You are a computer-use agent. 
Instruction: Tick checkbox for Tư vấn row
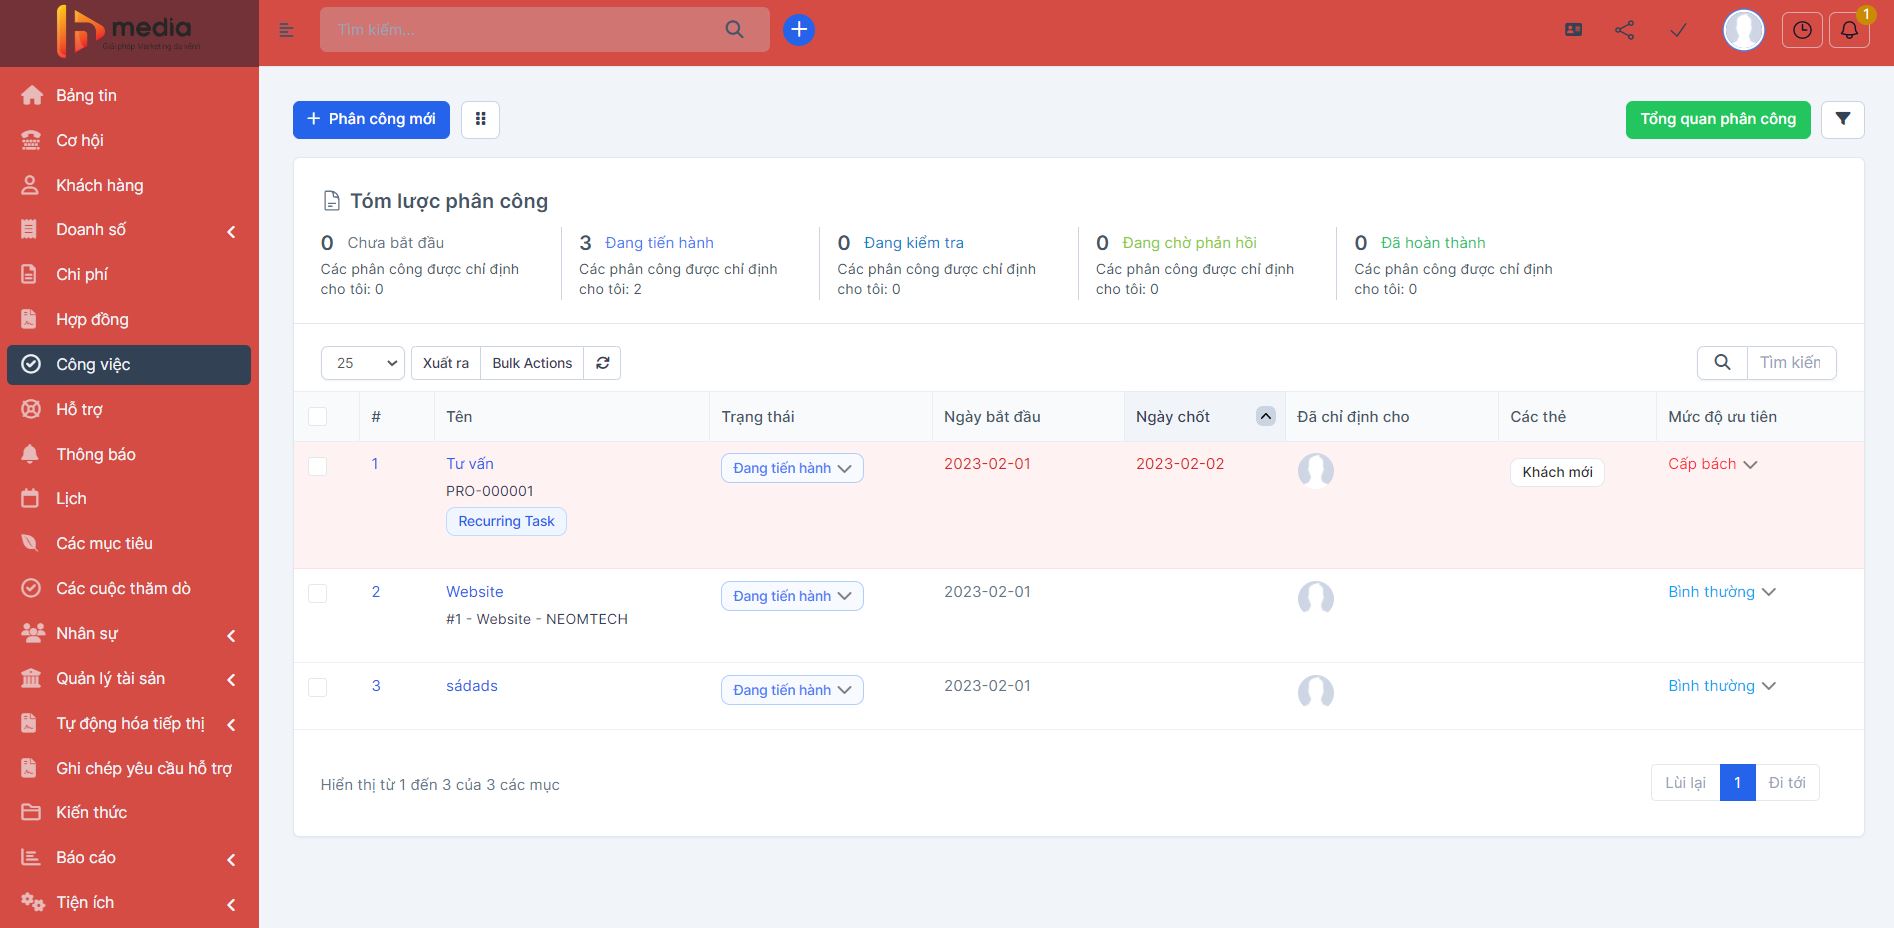click(x=317, y=466)
